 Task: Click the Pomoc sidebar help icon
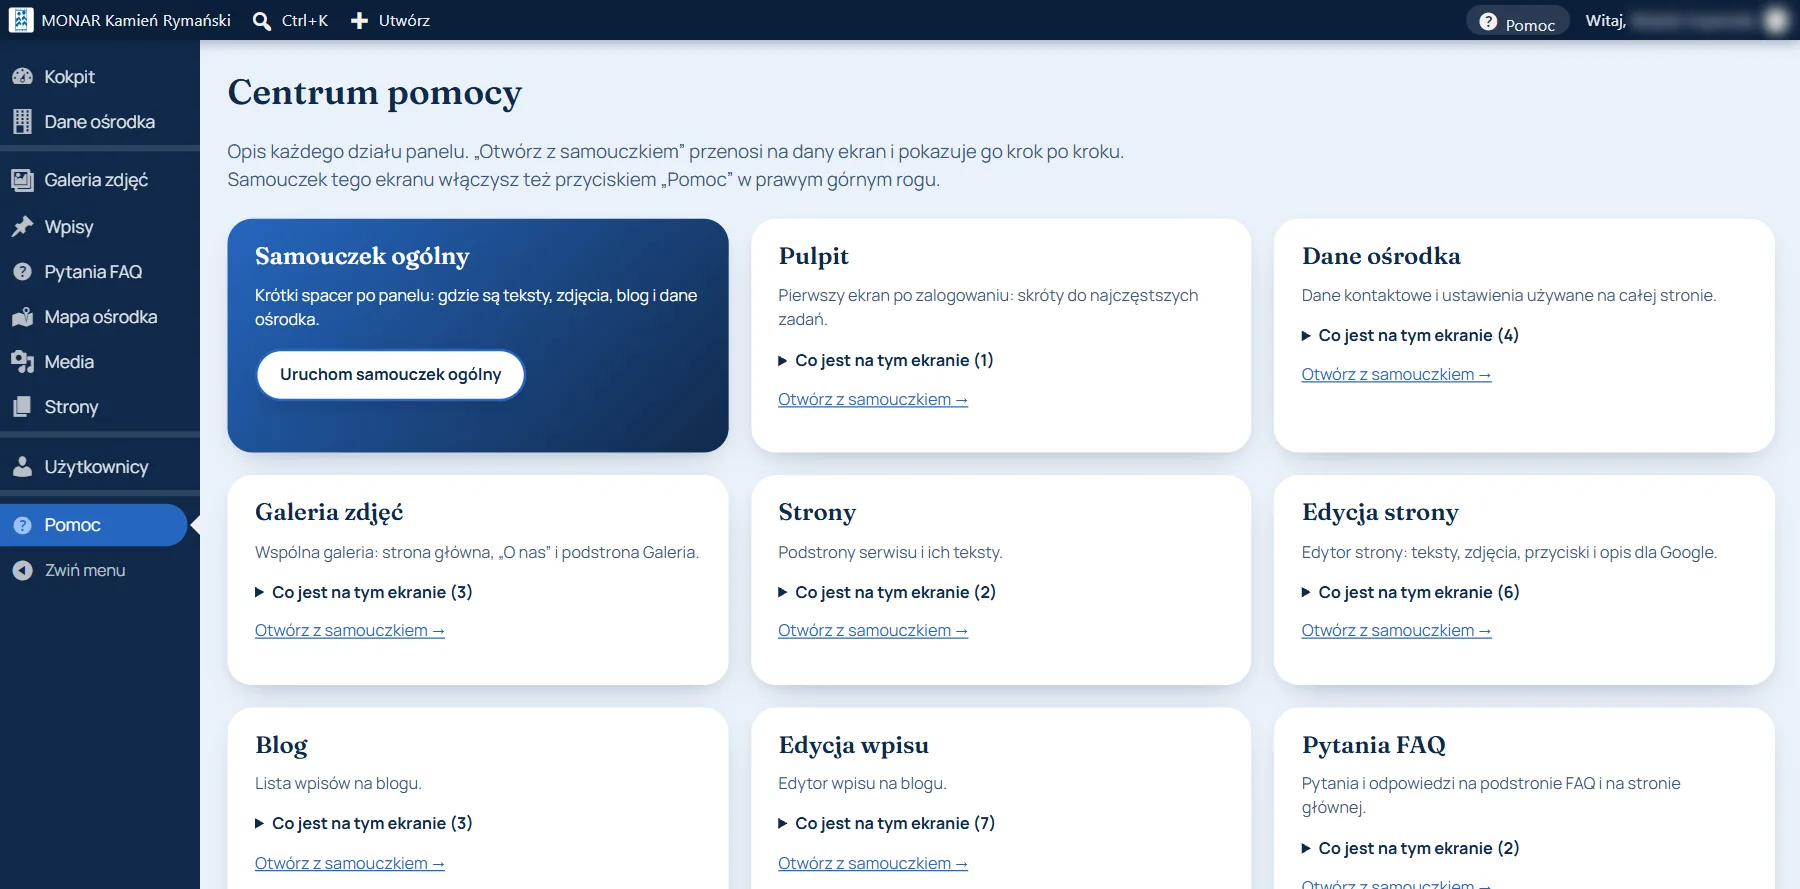(22, 525)
